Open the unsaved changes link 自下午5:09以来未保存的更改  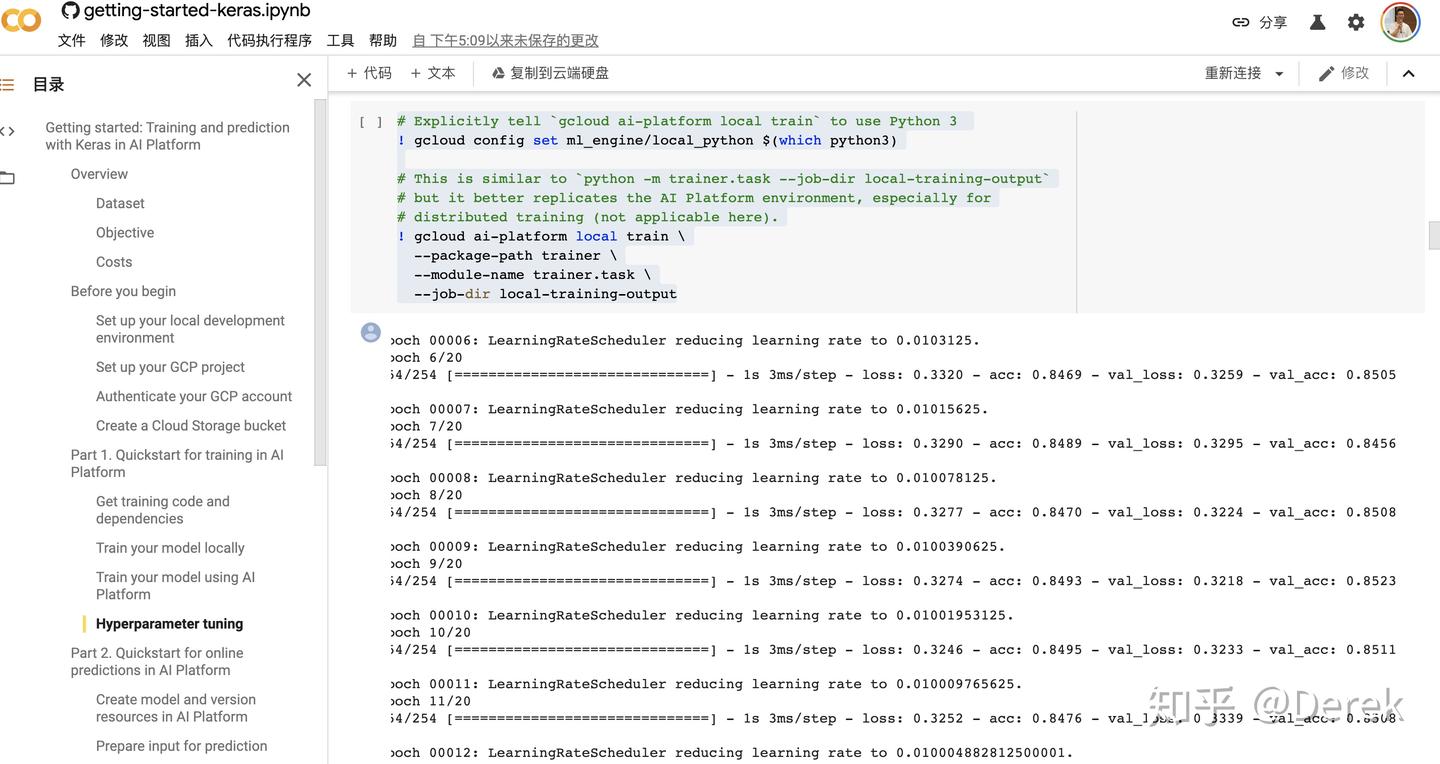point(504,40)
